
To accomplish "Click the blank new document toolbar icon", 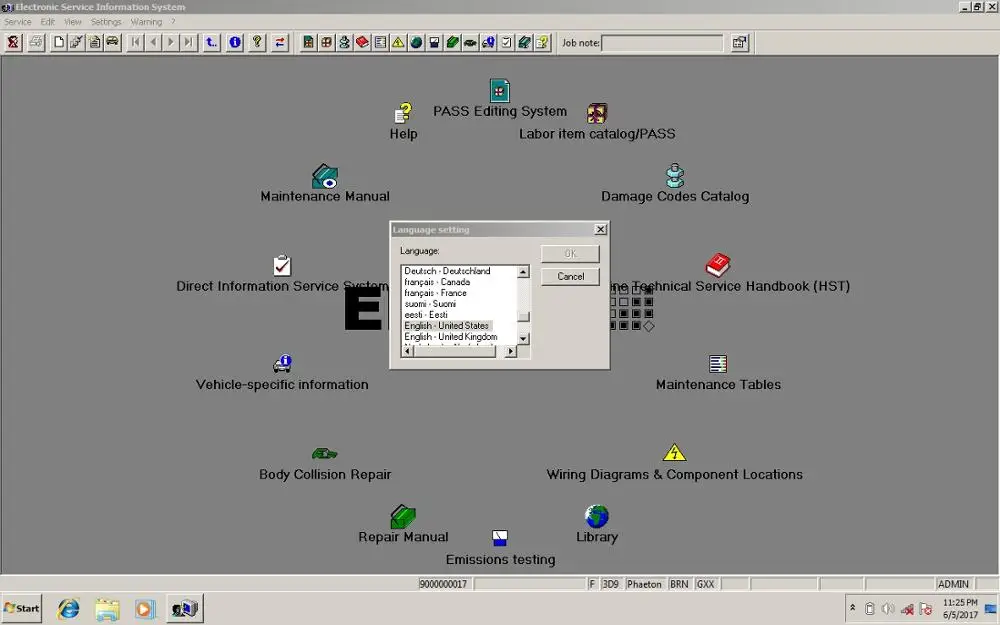I will click(59, 43).
